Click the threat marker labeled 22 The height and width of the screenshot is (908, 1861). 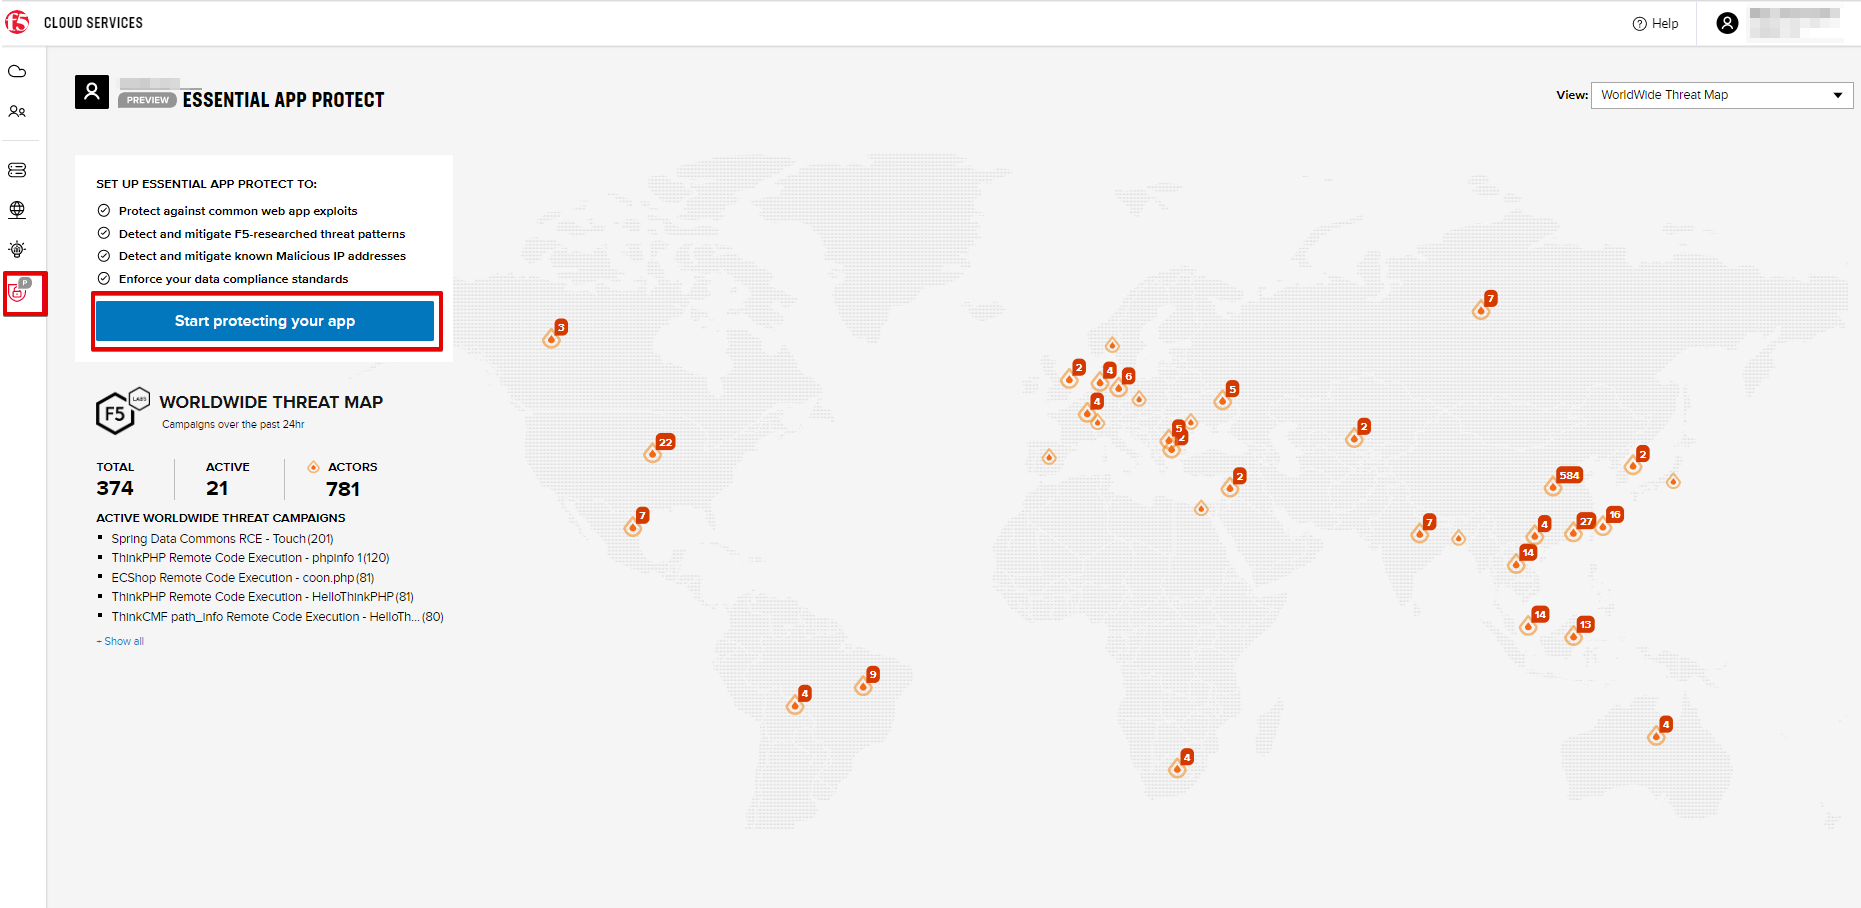coord(659,448)
